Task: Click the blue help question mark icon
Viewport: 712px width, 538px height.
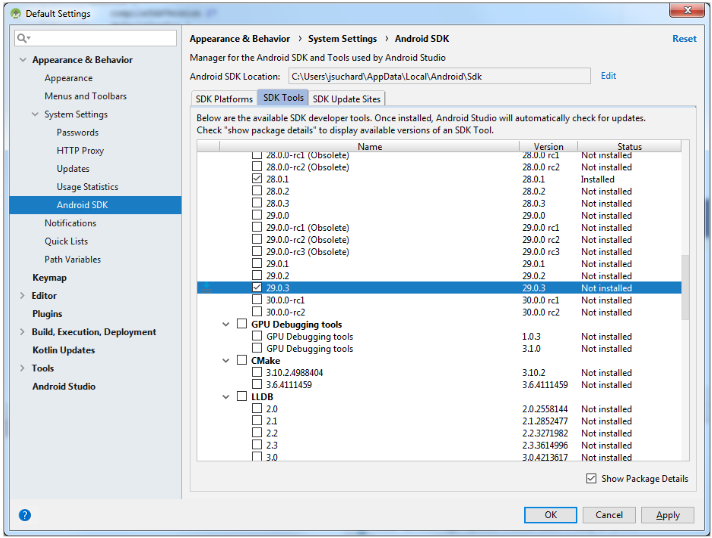Action: click(x=25, y=515)
